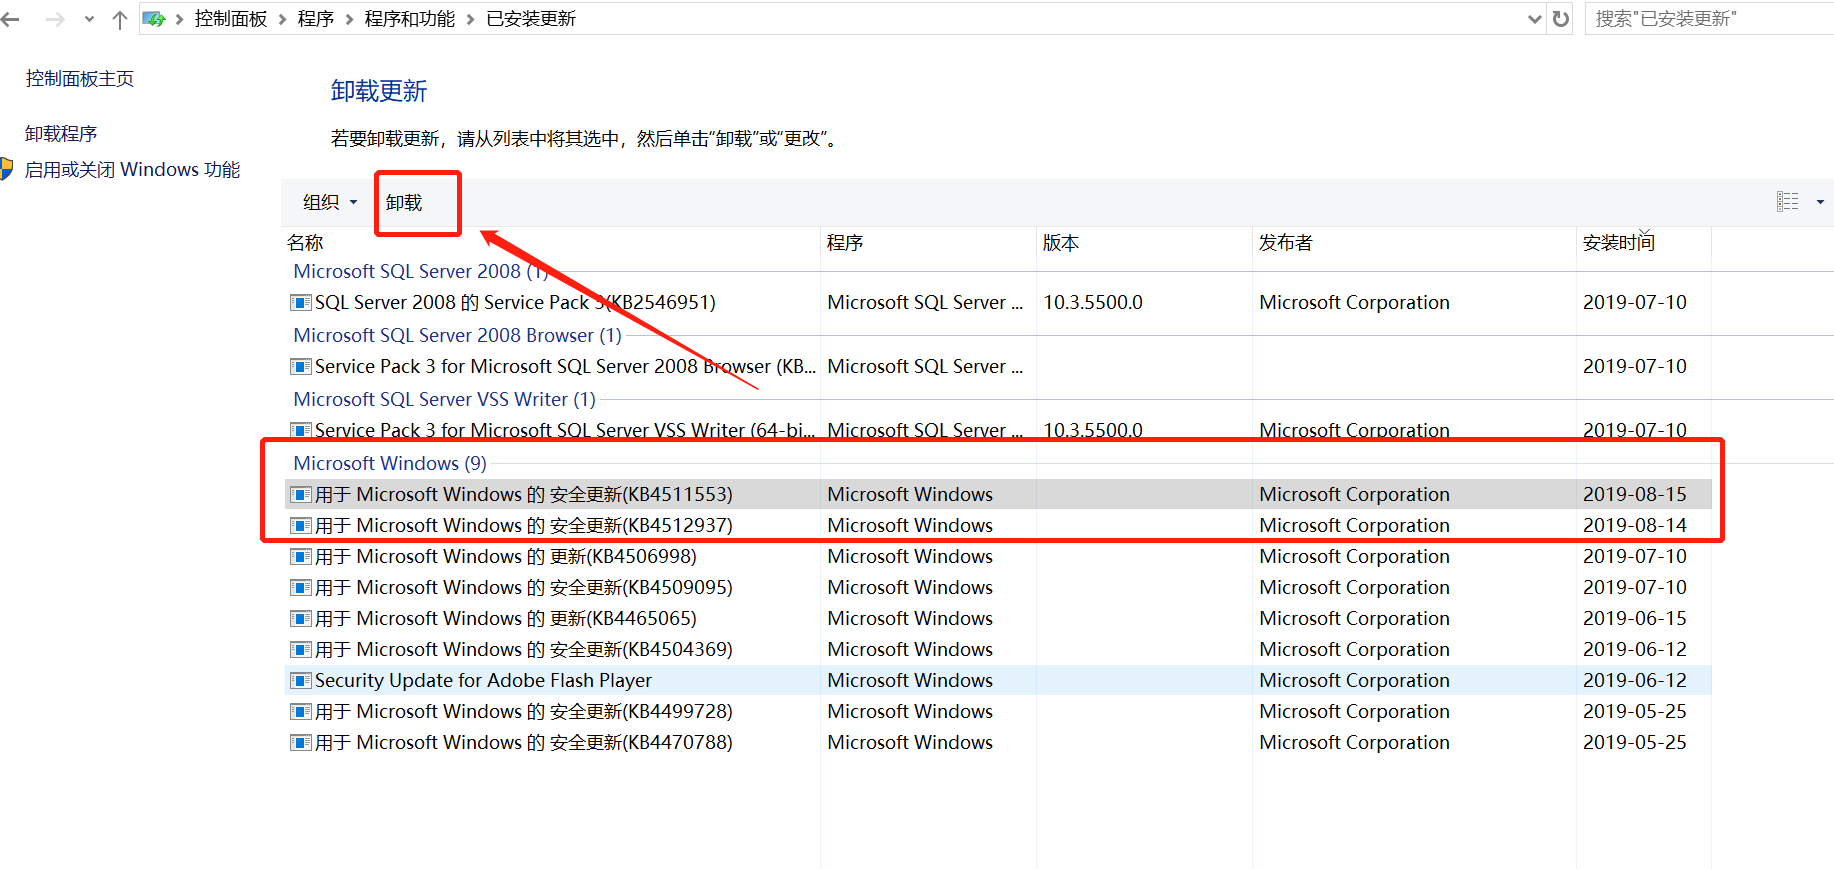The height and width of the screenshot is (869, 1834).
Task: Click the up-one-level arrow icon
Action: pyautogui.click(x=120, y=19)
